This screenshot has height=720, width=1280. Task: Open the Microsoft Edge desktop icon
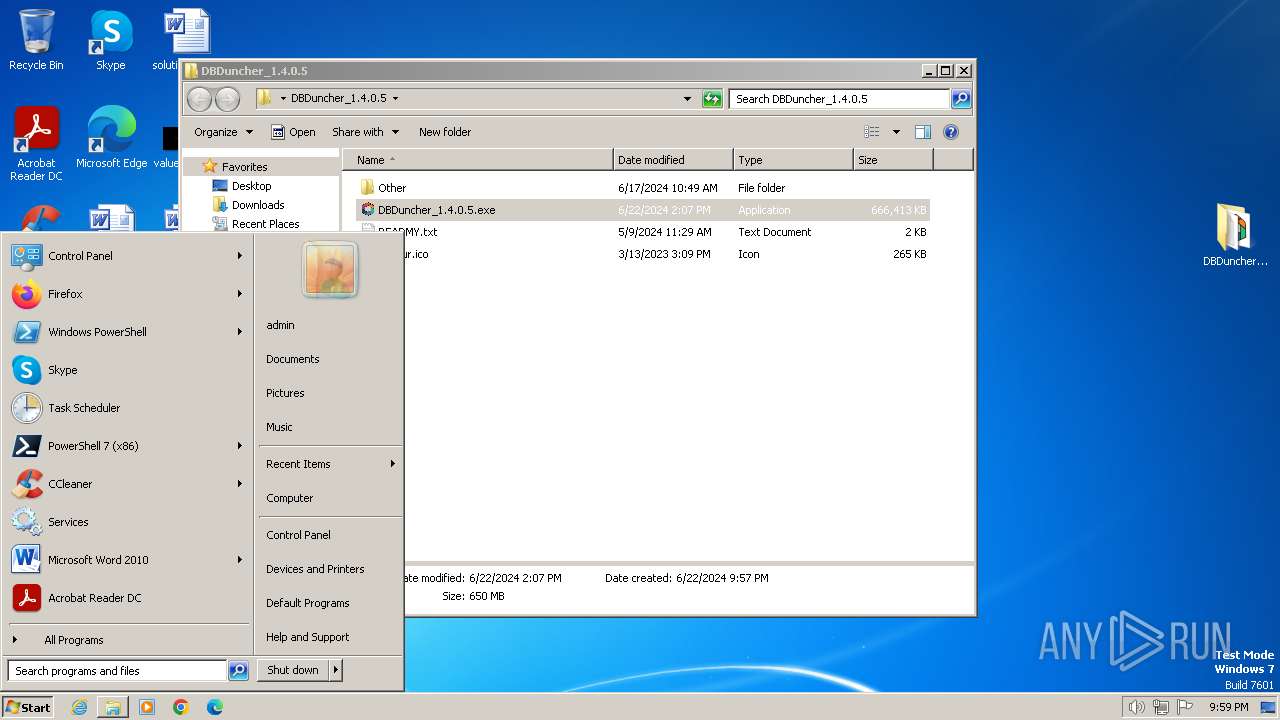click(111, 138)
